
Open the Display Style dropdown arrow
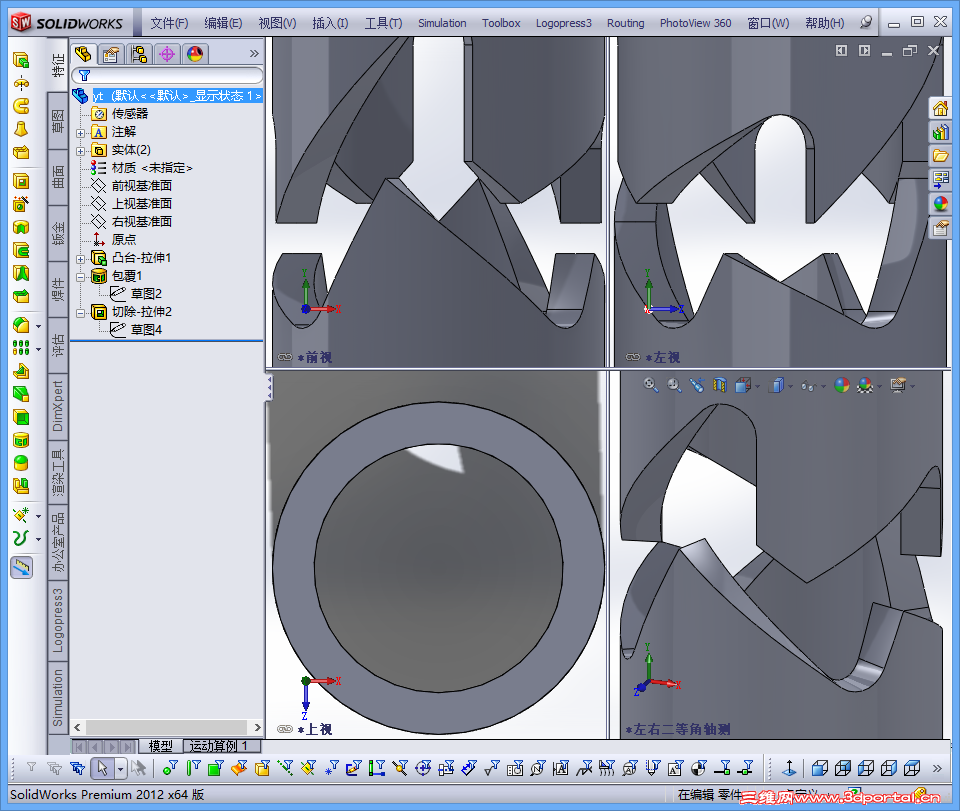click(790, 386)
